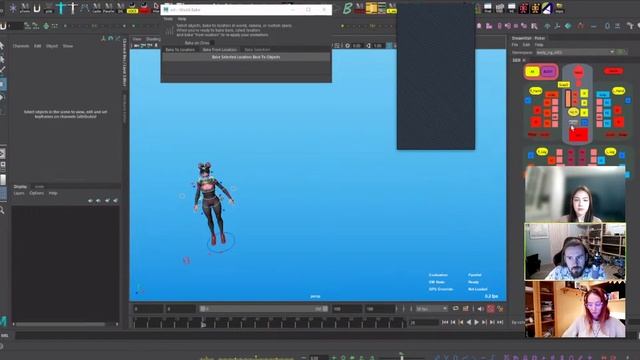Open the File menu in picker panel
The height and width of the screenshot is (360, 640).
pos(515,45)
